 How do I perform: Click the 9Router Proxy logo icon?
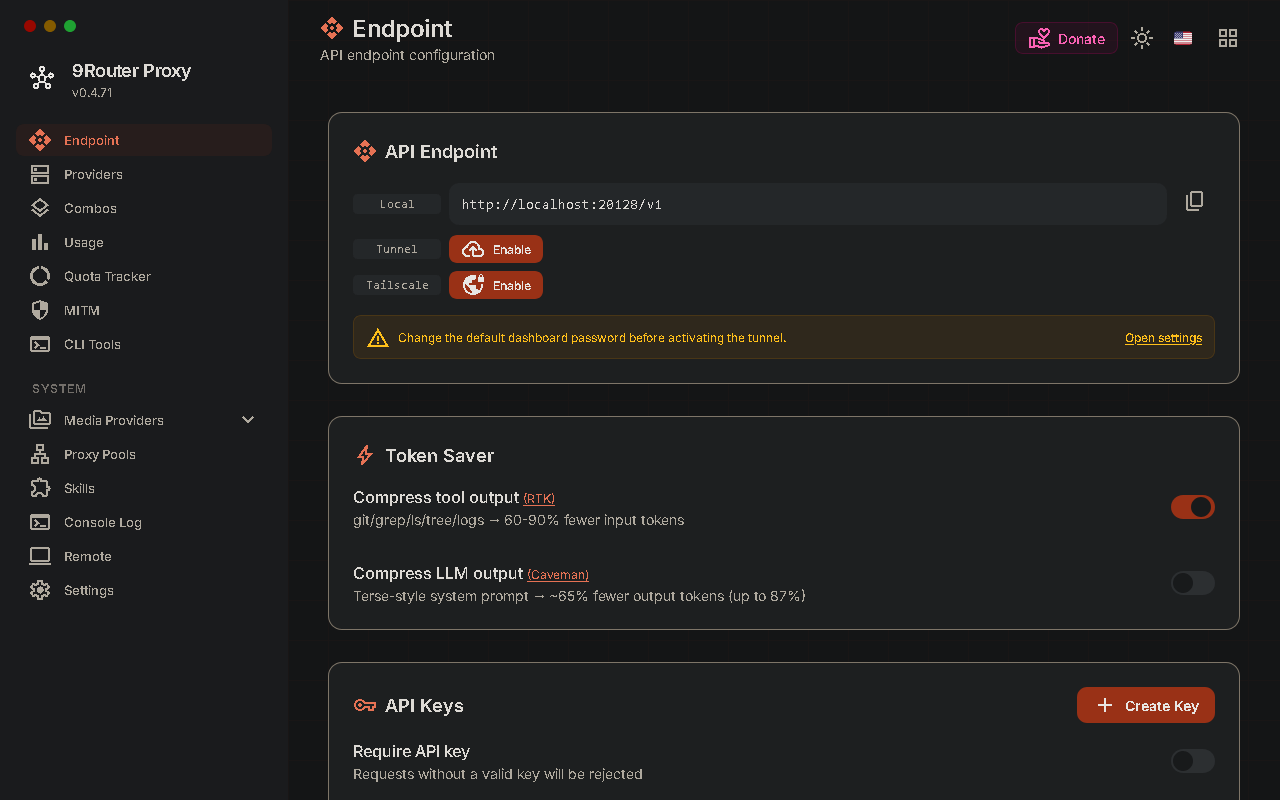(42, 78)
